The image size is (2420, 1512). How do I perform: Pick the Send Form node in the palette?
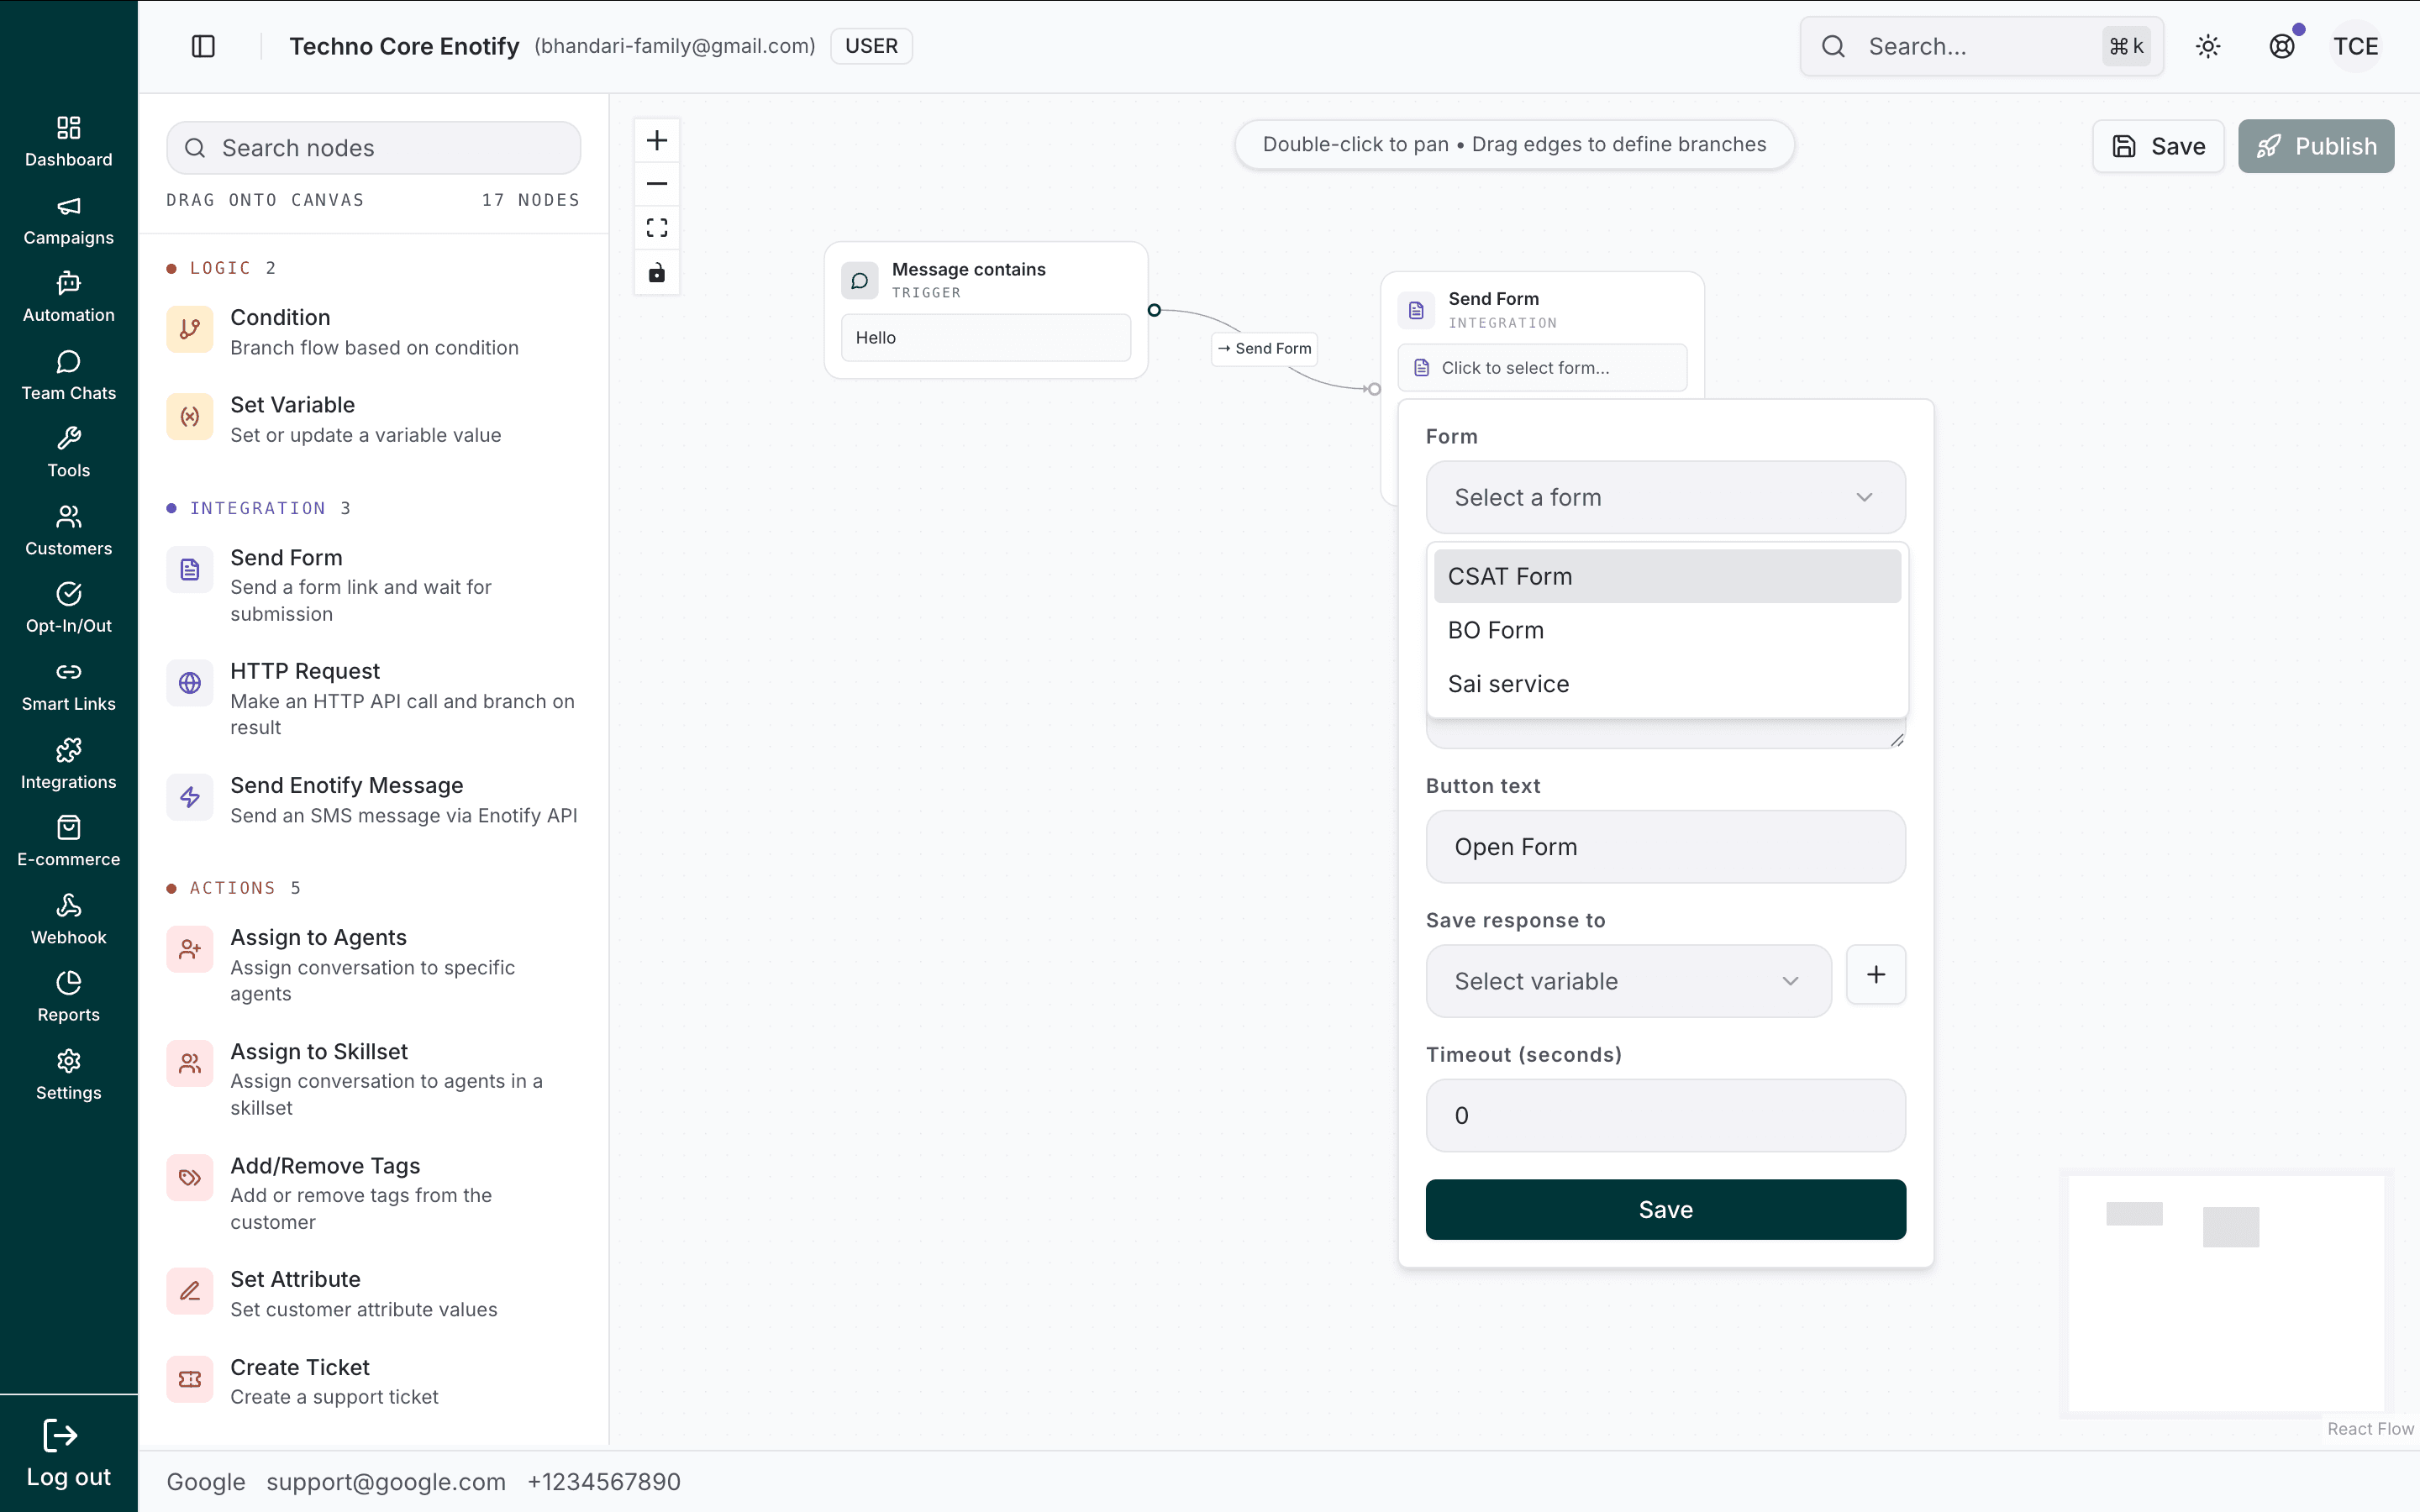[373, 585]
